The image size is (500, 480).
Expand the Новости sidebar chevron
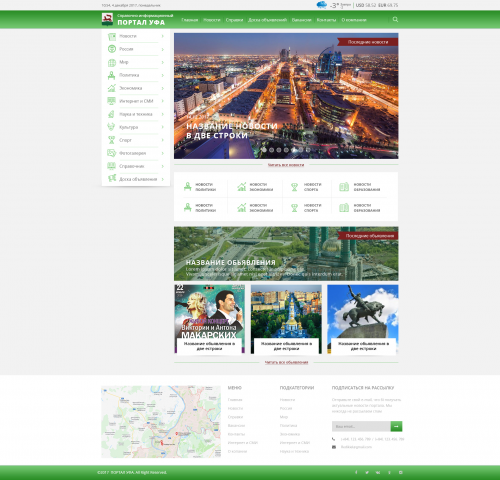[163, 36]
